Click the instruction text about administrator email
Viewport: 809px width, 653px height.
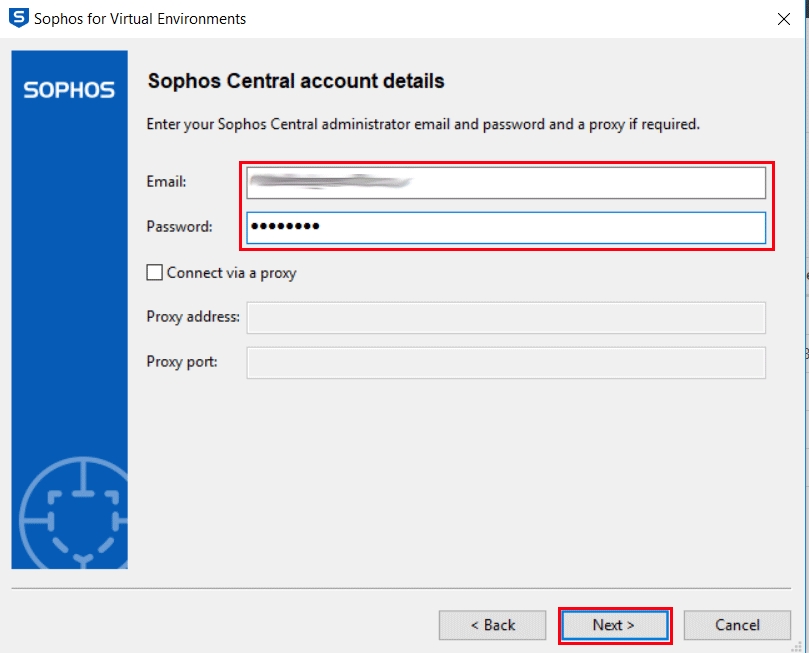point(423,124)
